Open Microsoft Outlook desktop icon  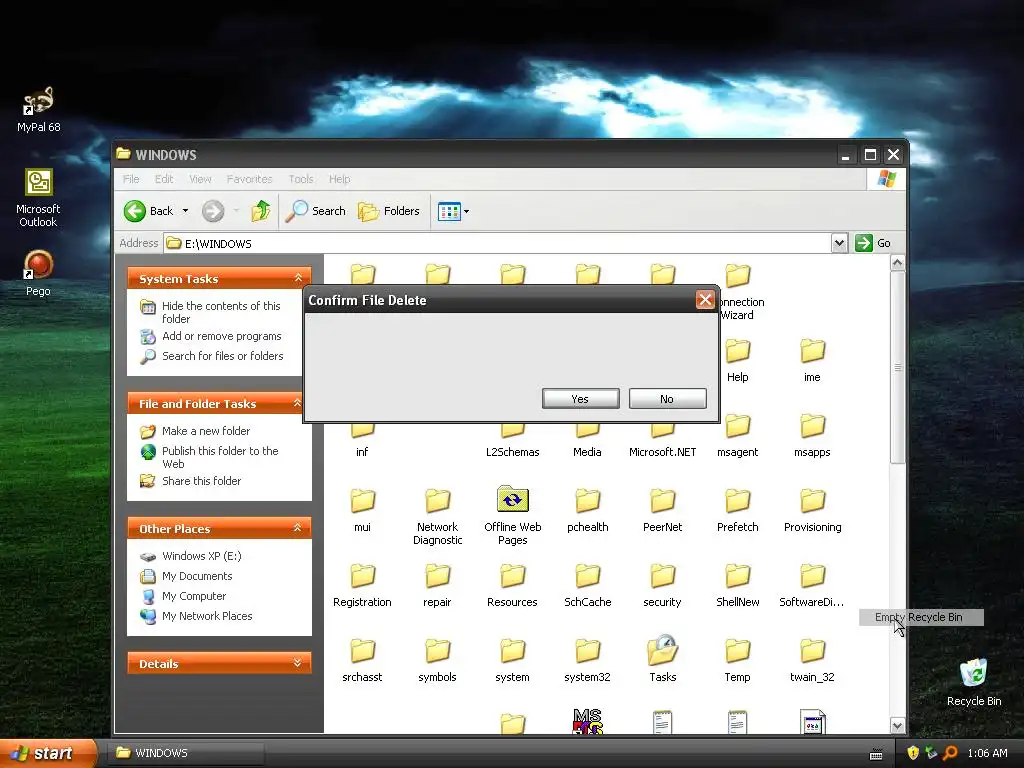39,198
